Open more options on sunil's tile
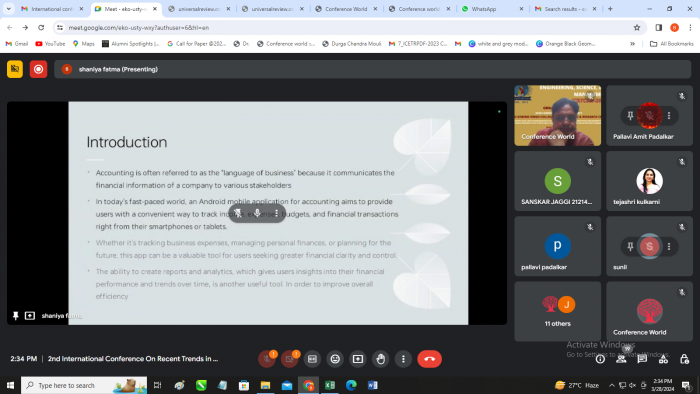This screenshot has height=394, width=700. (x=669, y=246)
